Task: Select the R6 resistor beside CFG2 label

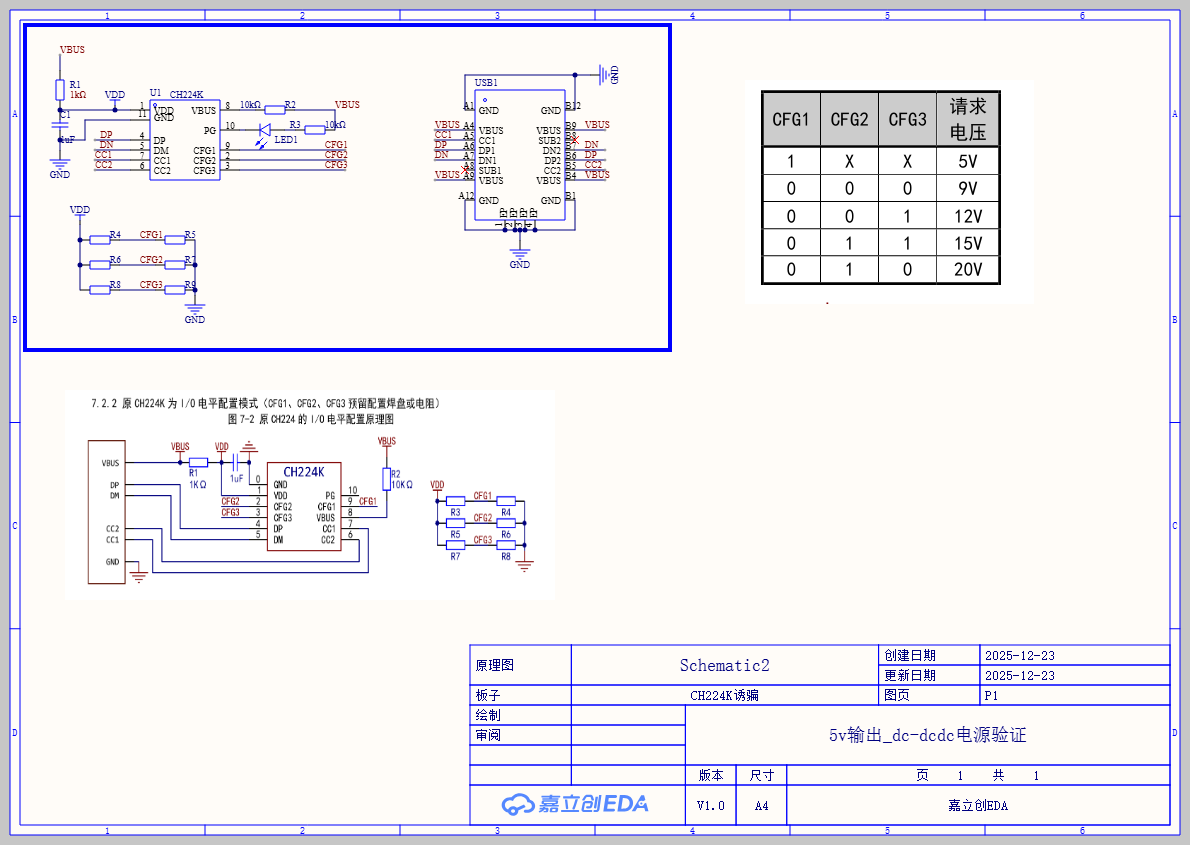Action: pos(100,264)
